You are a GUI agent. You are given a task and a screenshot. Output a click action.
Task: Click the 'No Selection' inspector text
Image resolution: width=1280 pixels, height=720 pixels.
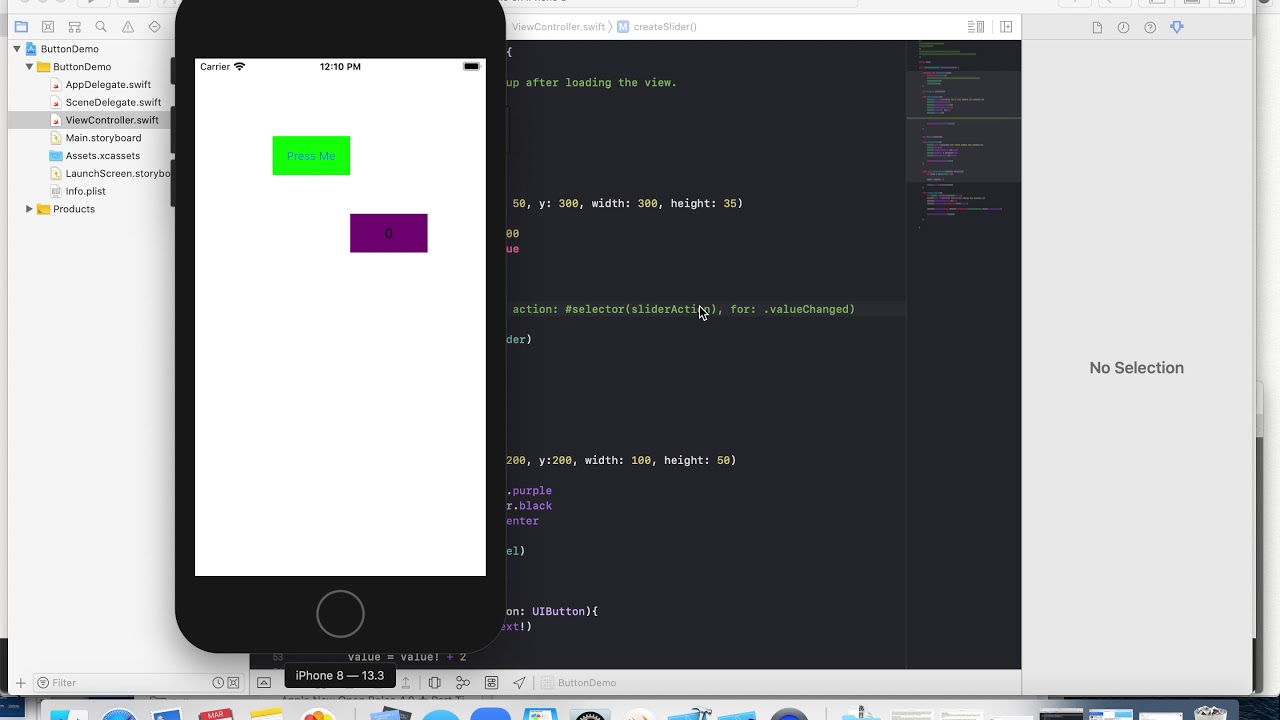point(1136,368)
